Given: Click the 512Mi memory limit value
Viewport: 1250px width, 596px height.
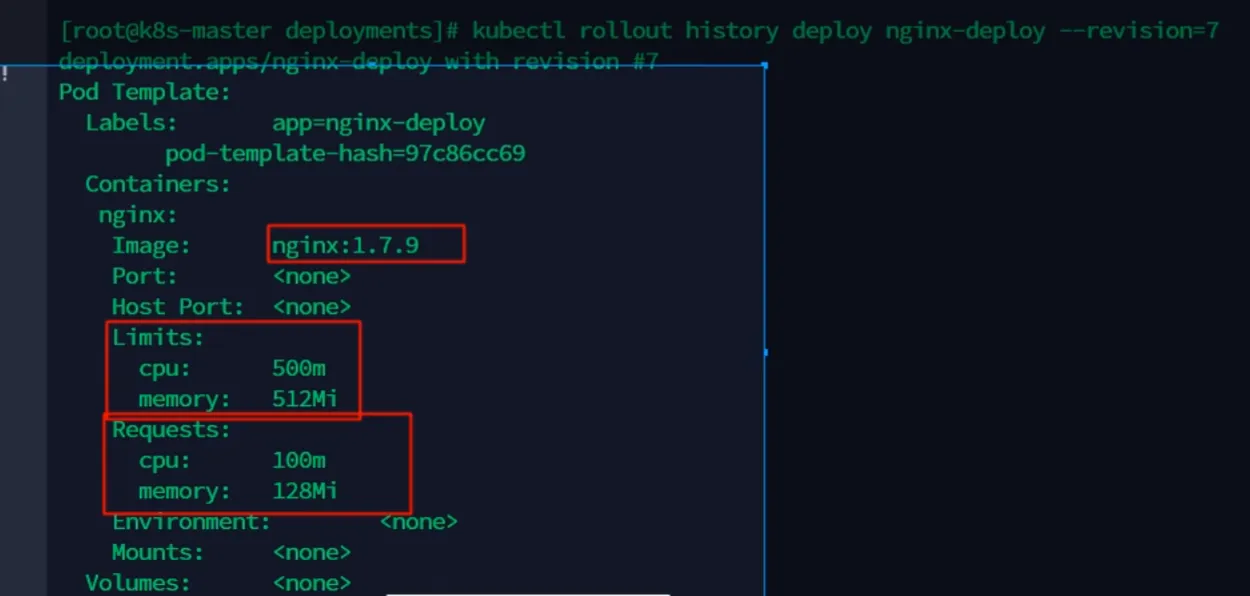Looking at the screenshot, I should 305,399.
